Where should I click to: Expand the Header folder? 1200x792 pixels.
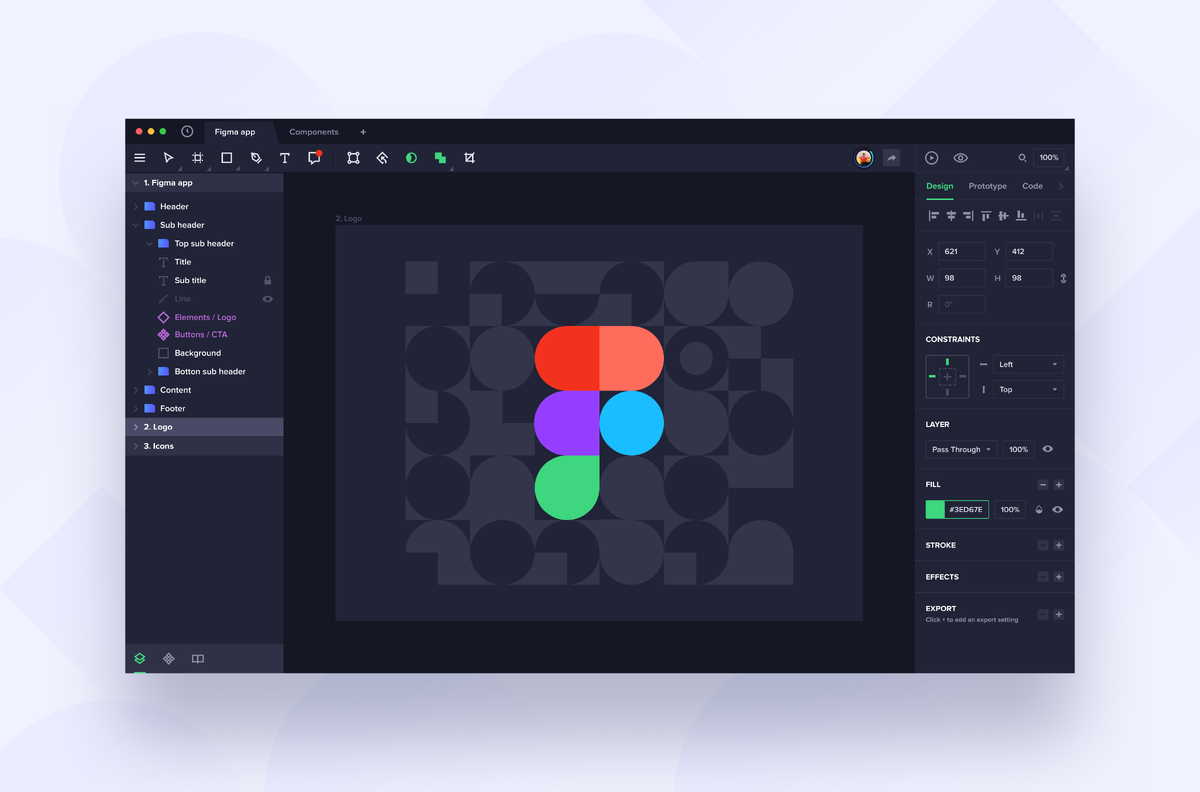[x=136, y=207]
